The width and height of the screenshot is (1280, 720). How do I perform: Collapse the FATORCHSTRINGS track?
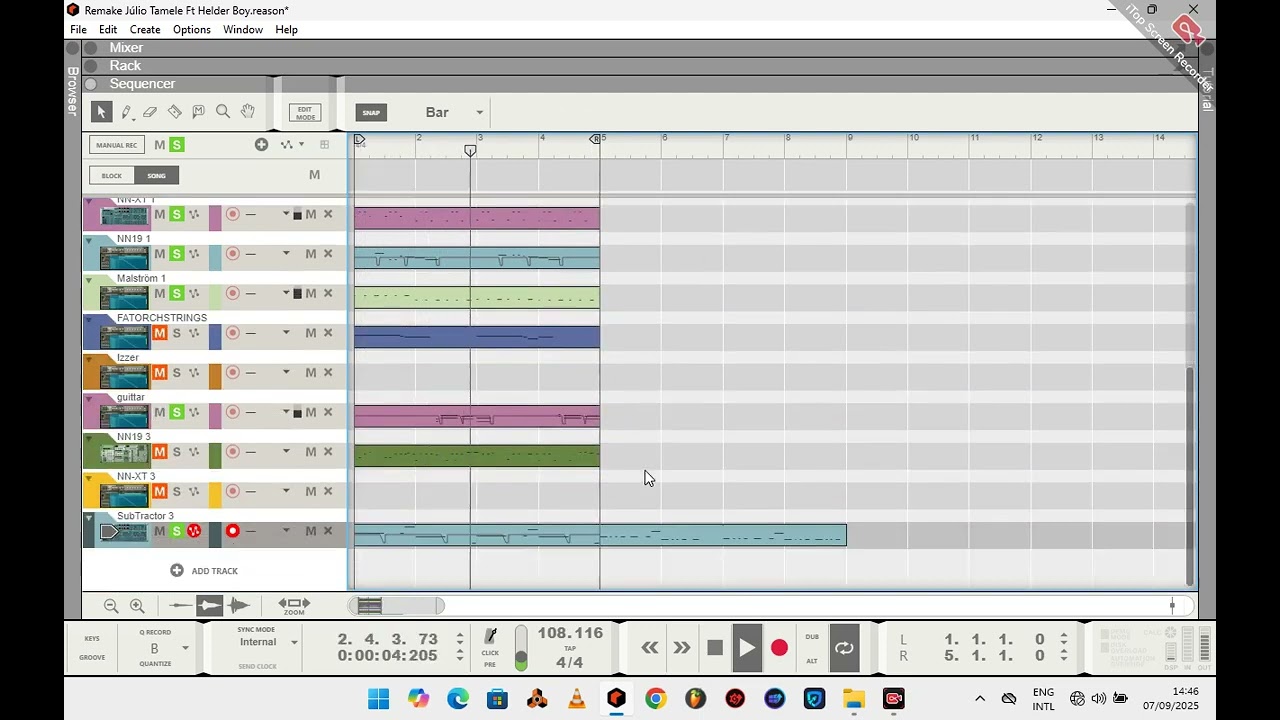[x=88, y=319]
